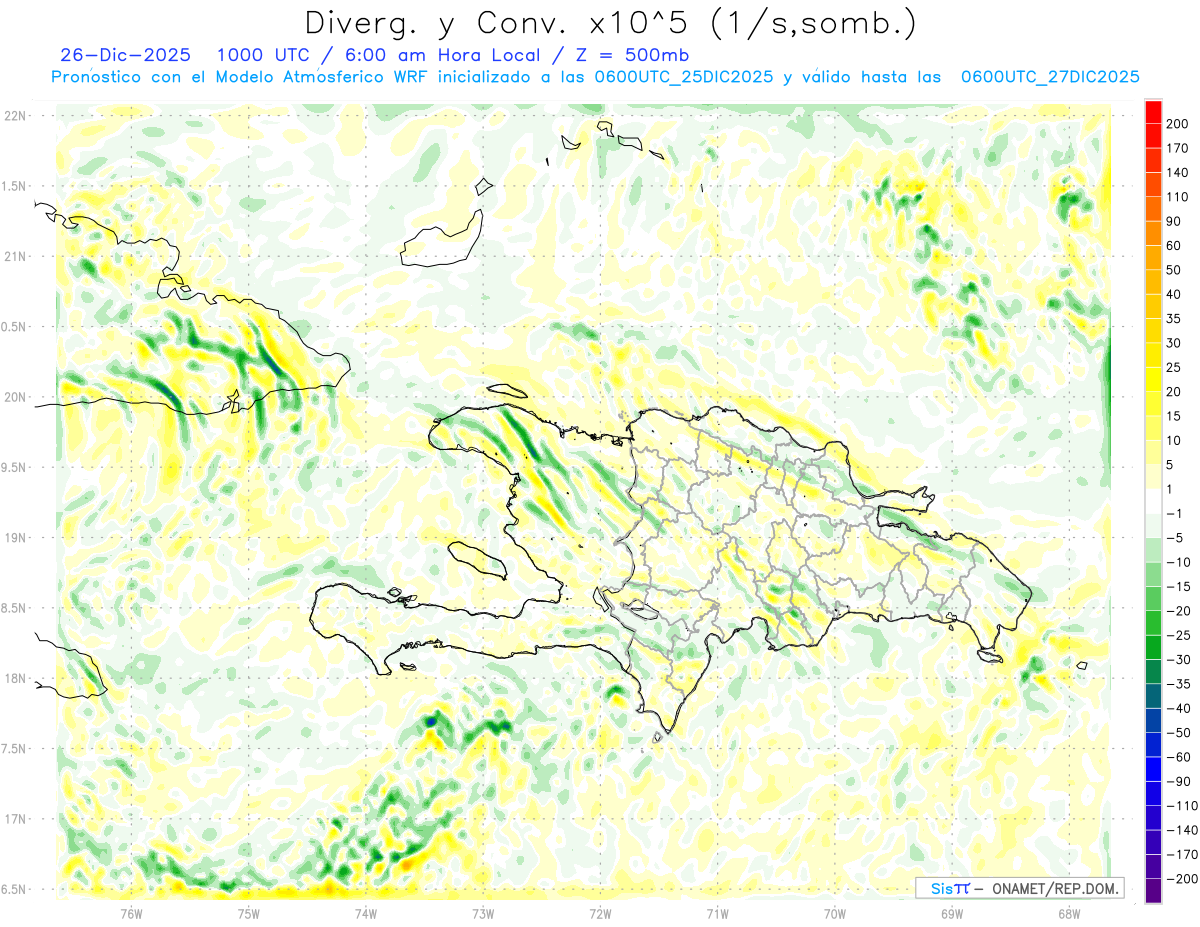Click the '7.5N' latitude label
Viewport: 1200px width, 927px height.
[x=14, y=749]
